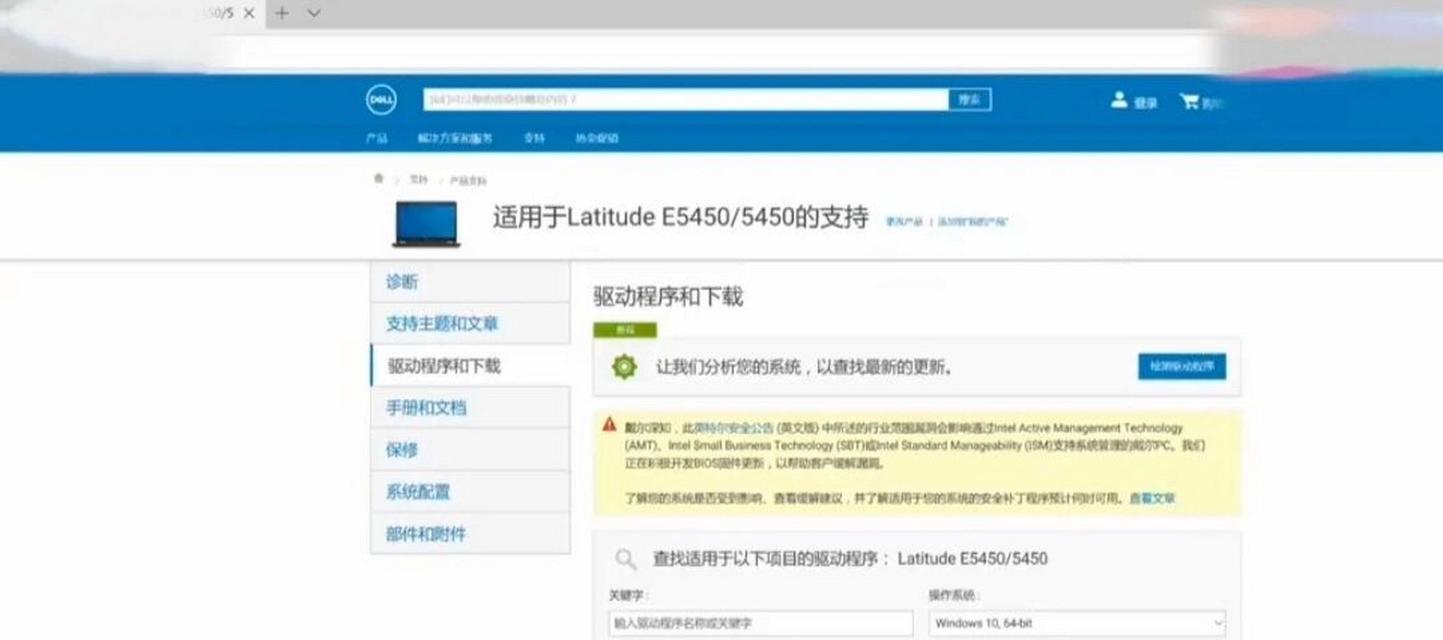The height and width of the screenshot is (640, 1443).
Task: Select 驱动程序和下载 in the sidebar
Action: point(470,366)
